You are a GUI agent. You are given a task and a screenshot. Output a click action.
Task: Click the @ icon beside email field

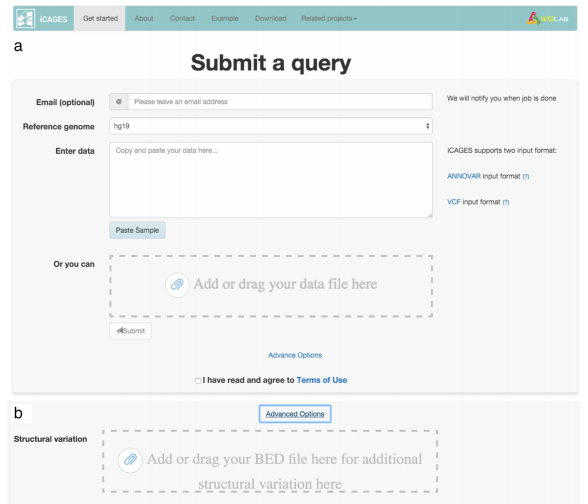[x=119, y=102]
